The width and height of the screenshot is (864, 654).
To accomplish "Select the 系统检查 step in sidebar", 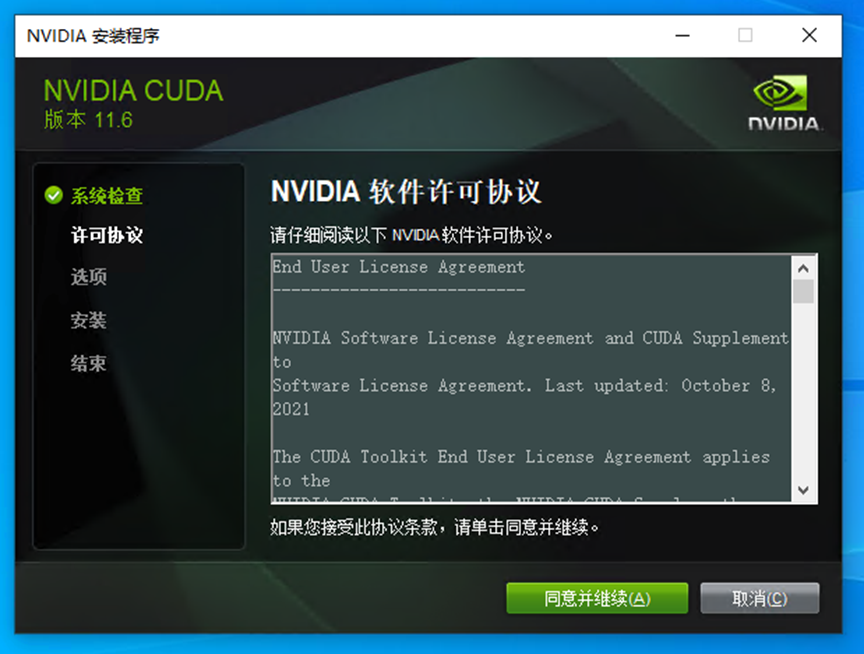I will click(107, 196).
